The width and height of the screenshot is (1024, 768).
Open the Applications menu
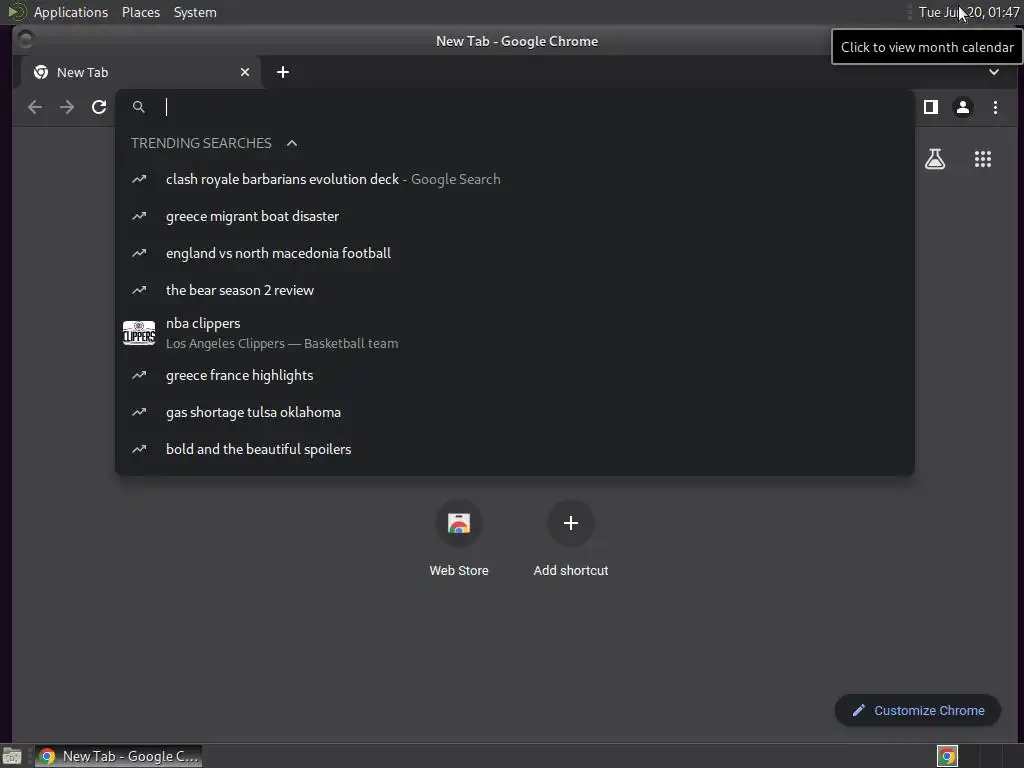(71, 12)
